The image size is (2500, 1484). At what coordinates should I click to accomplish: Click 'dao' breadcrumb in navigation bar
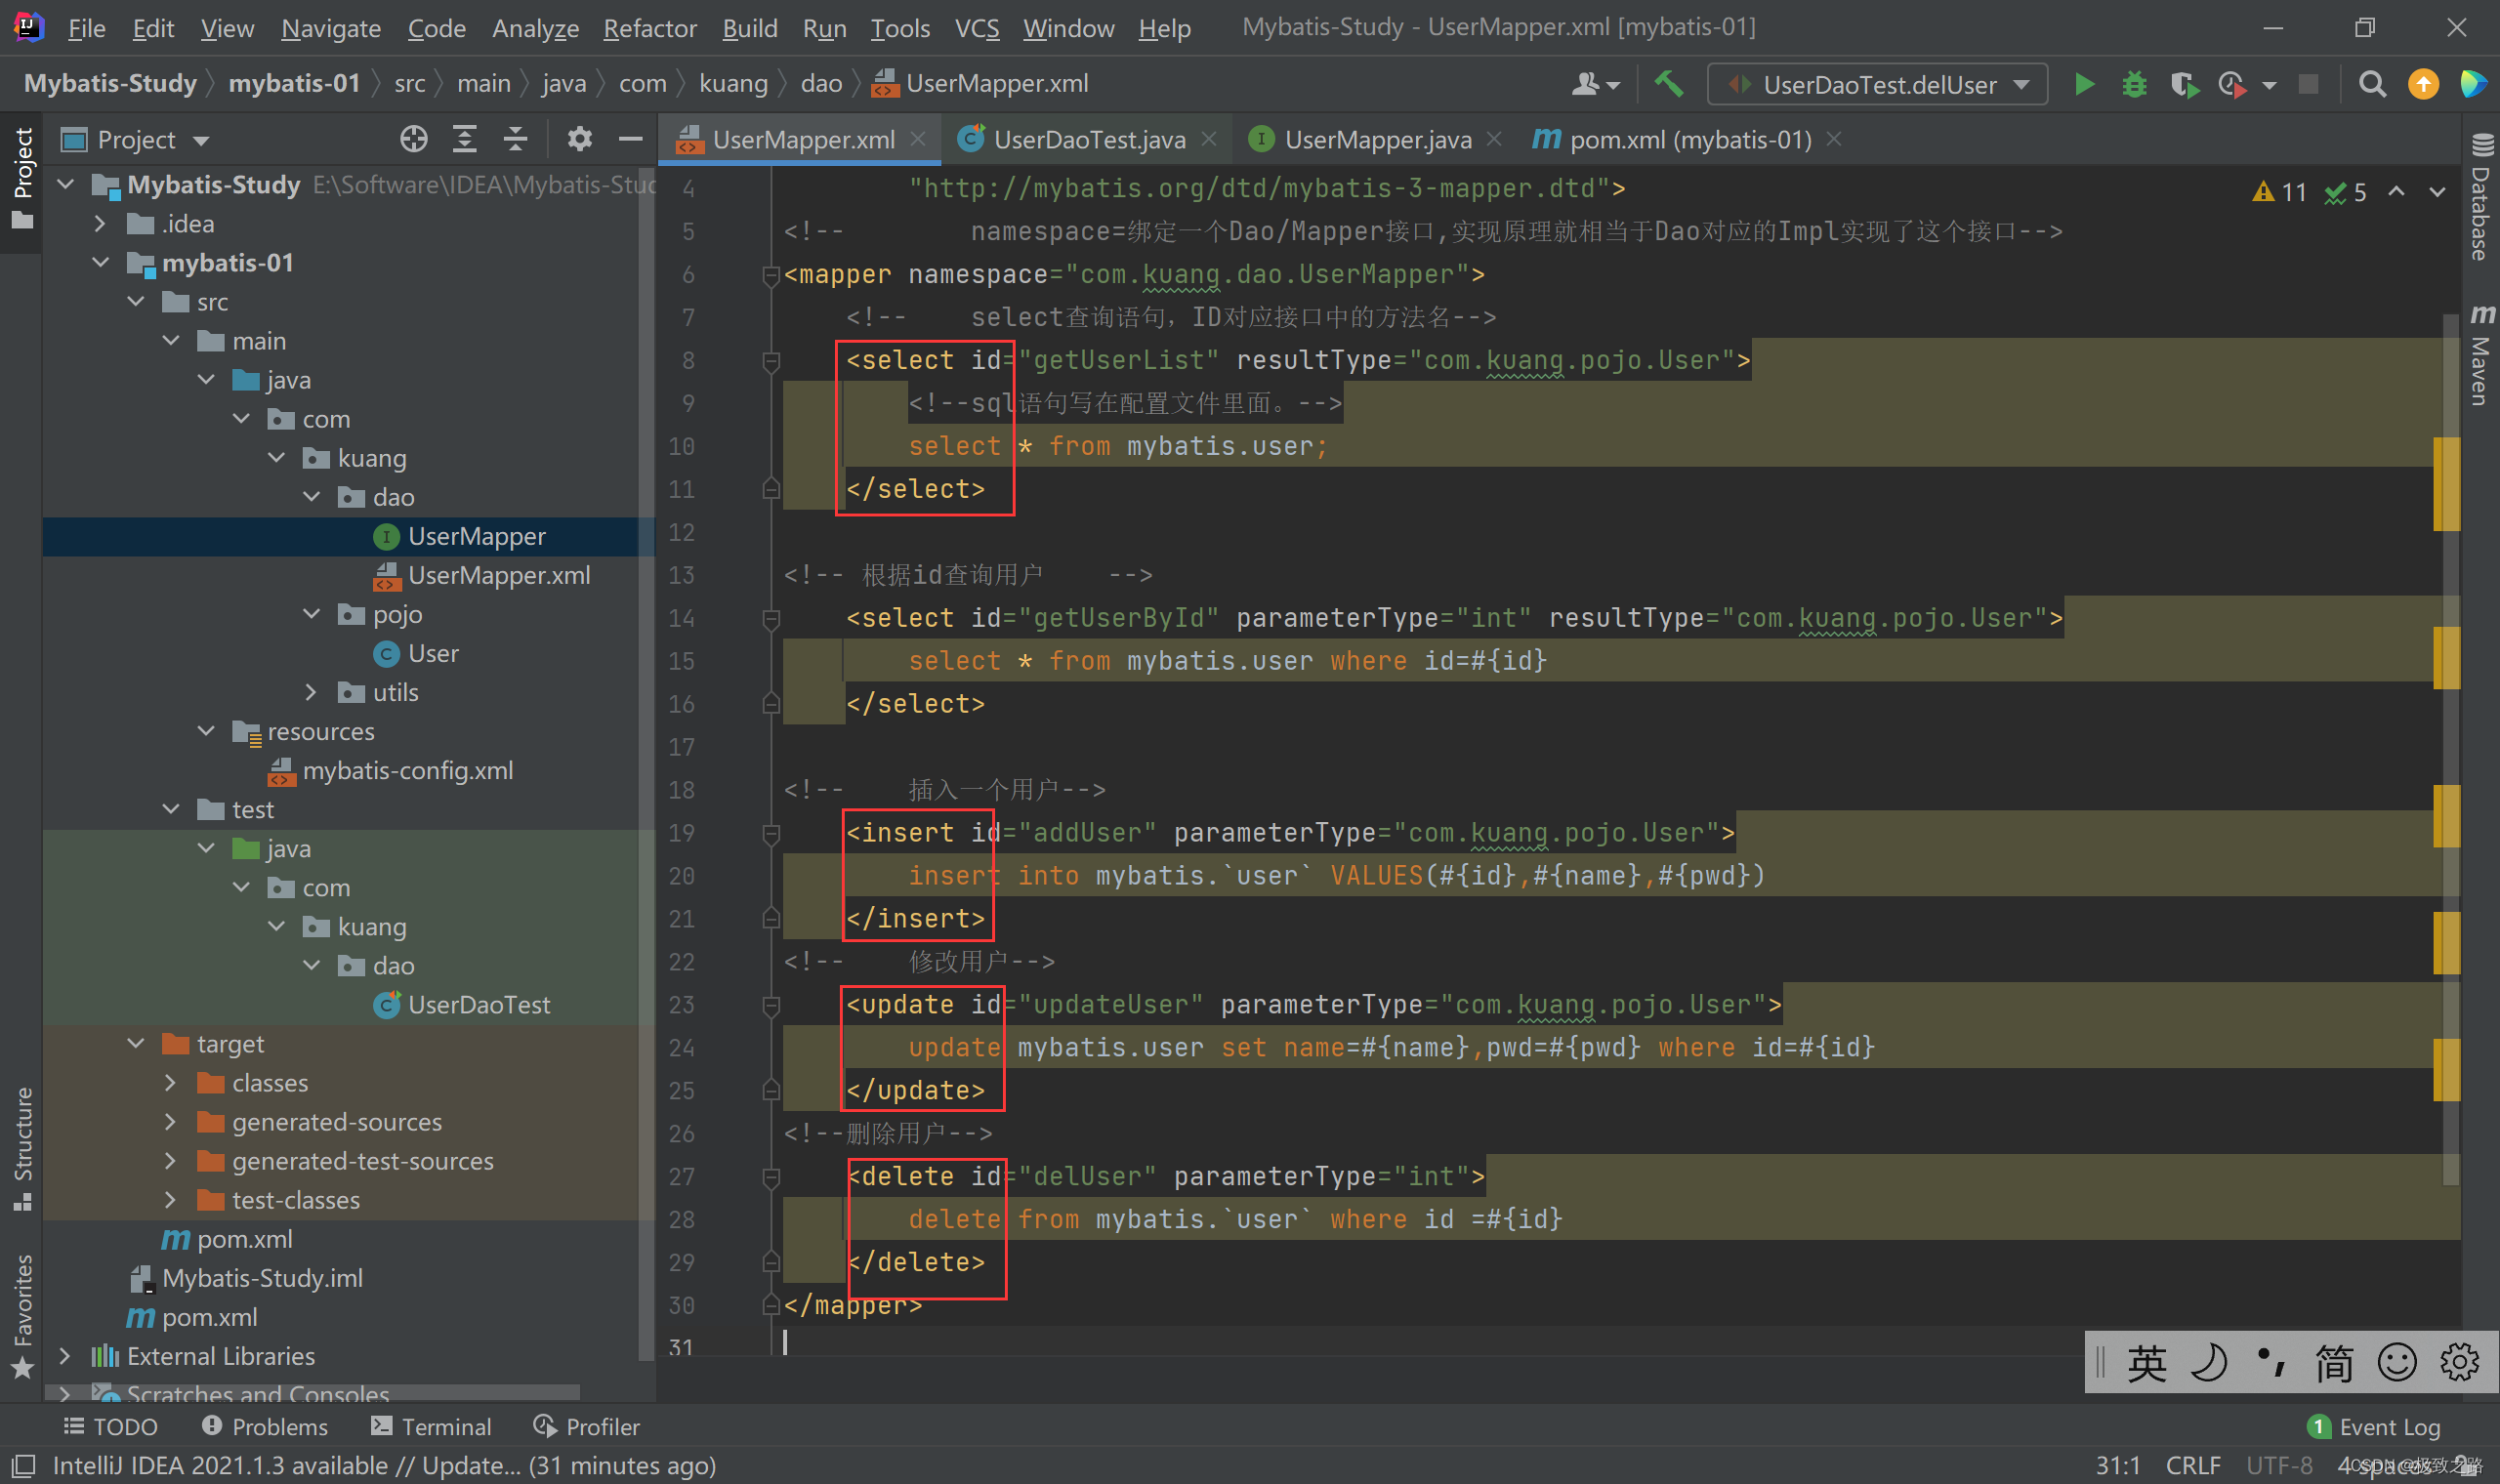click(x=821, y=84)
